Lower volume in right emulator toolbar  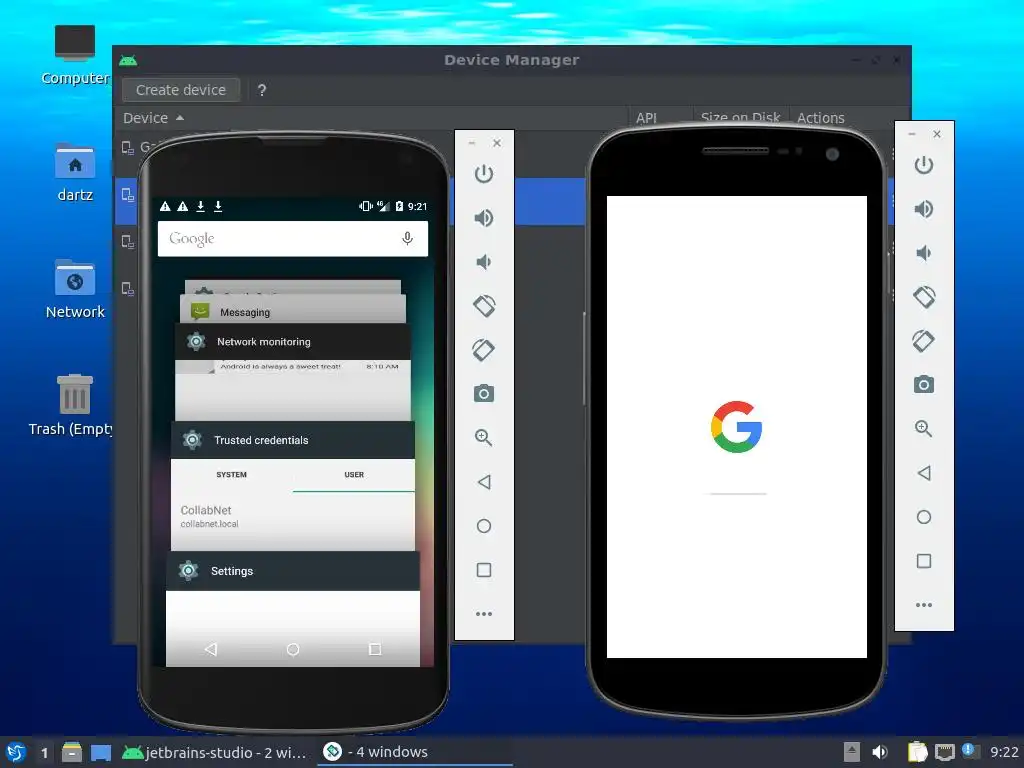click(x=923, y=253)
